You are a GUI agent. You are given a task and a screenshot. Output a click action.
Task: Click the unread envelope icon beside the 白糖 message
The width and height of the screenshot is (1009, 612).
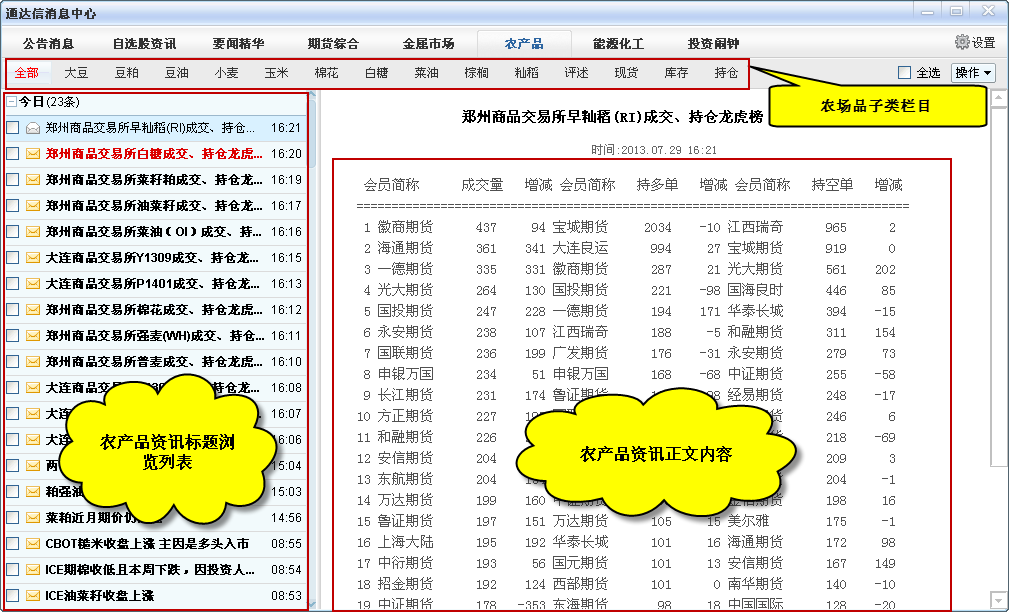coord(33,154)
